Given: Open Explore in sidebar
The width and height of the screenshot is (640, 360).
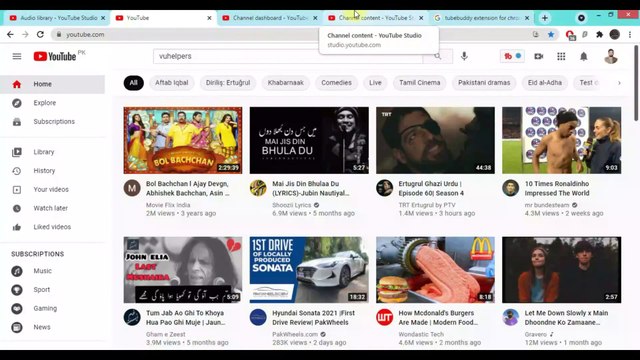Looking at the screenshot, I should pos(52,103).
